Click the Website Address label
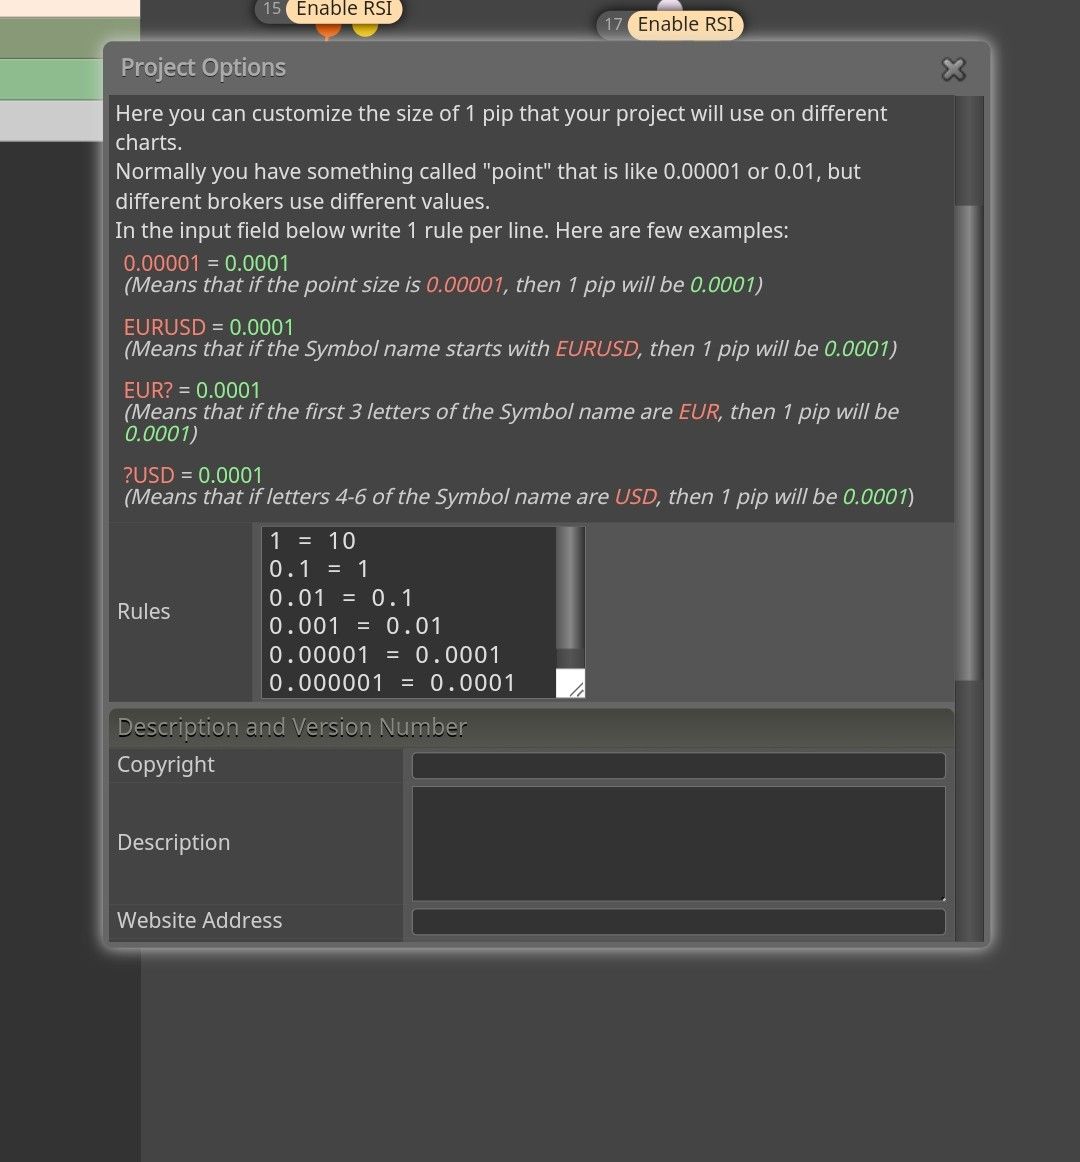Screen dimensions: 1080x1162 tap(199, 920)
